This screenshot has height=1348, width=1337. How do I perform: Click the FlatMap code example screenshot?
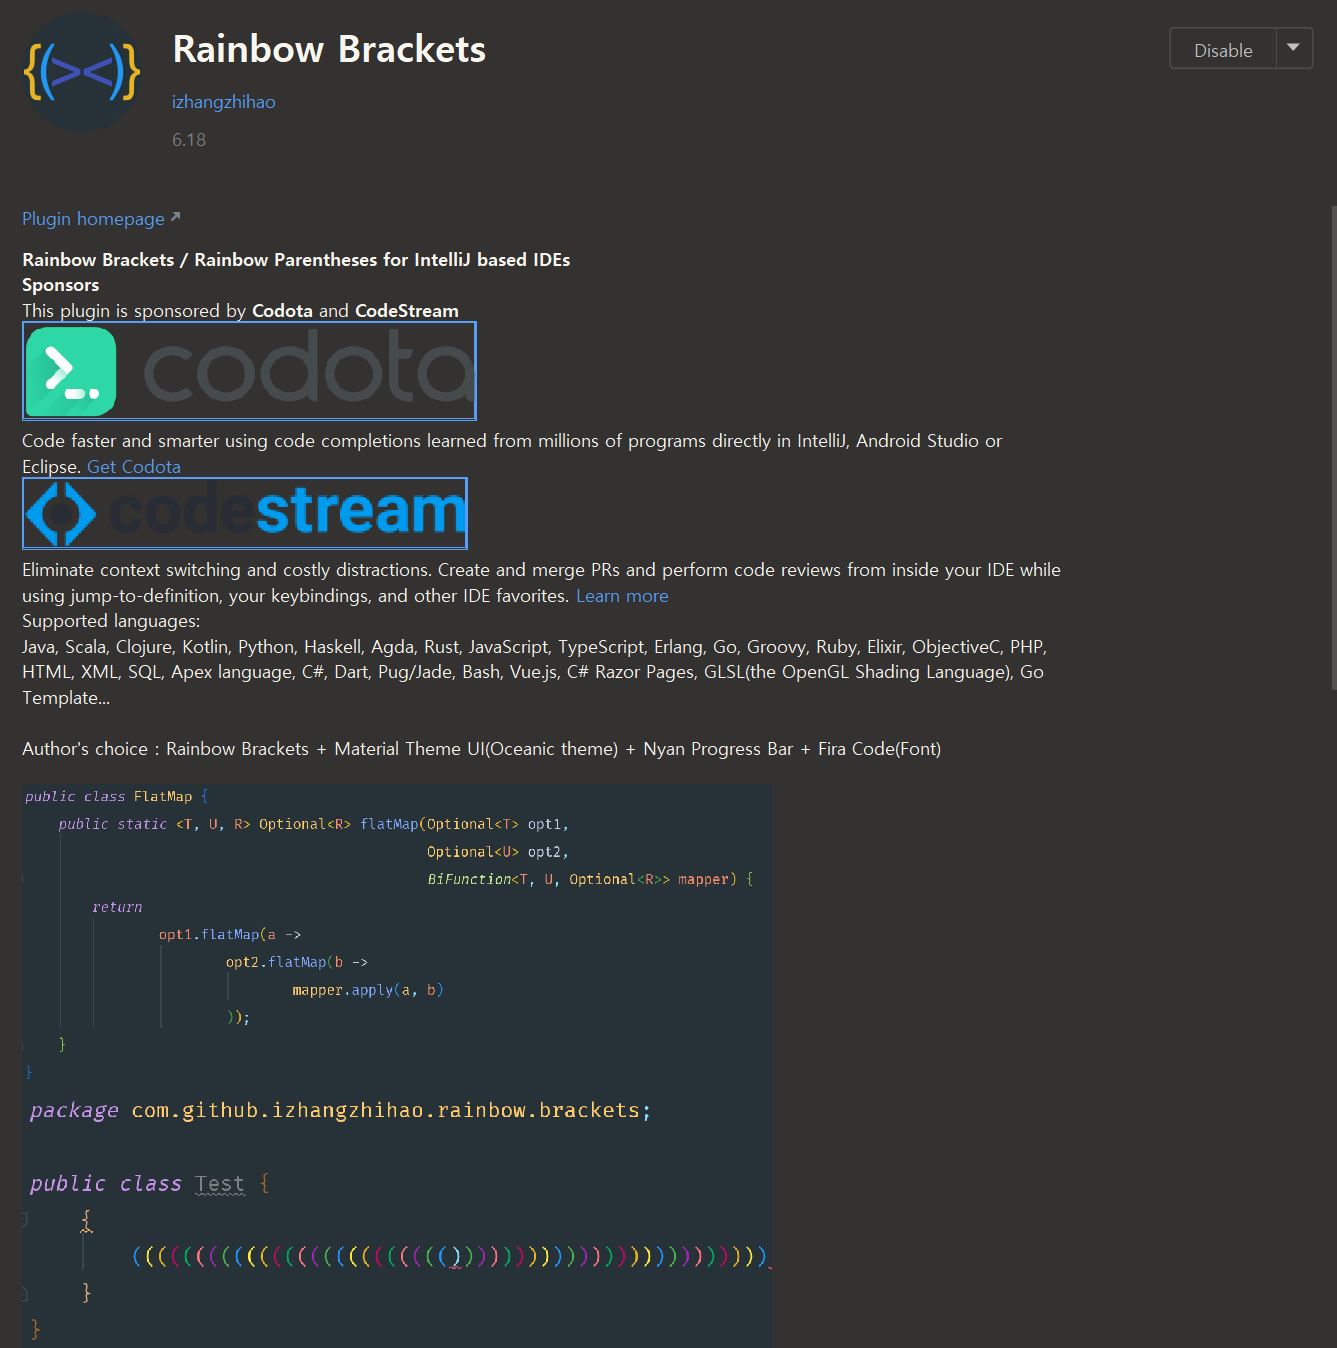pos(397,934)
